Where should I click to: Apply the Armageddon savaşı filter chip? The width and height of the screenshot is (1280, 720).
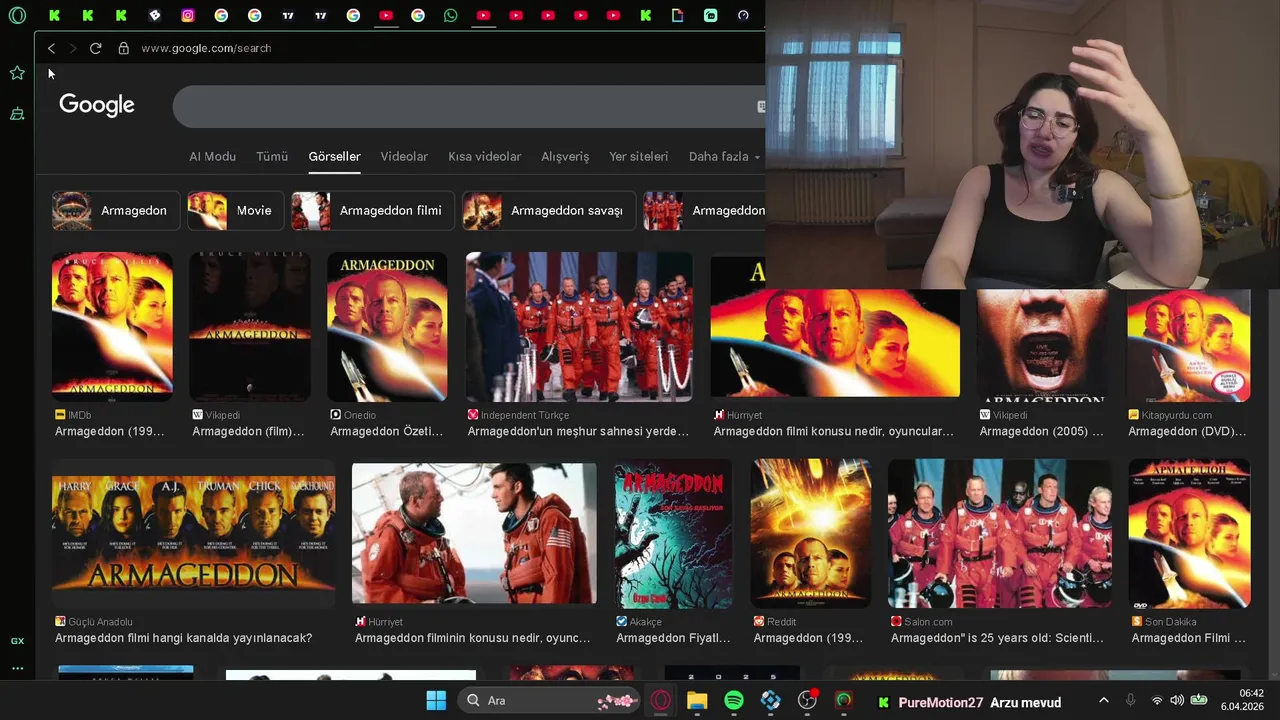[549, 211]
